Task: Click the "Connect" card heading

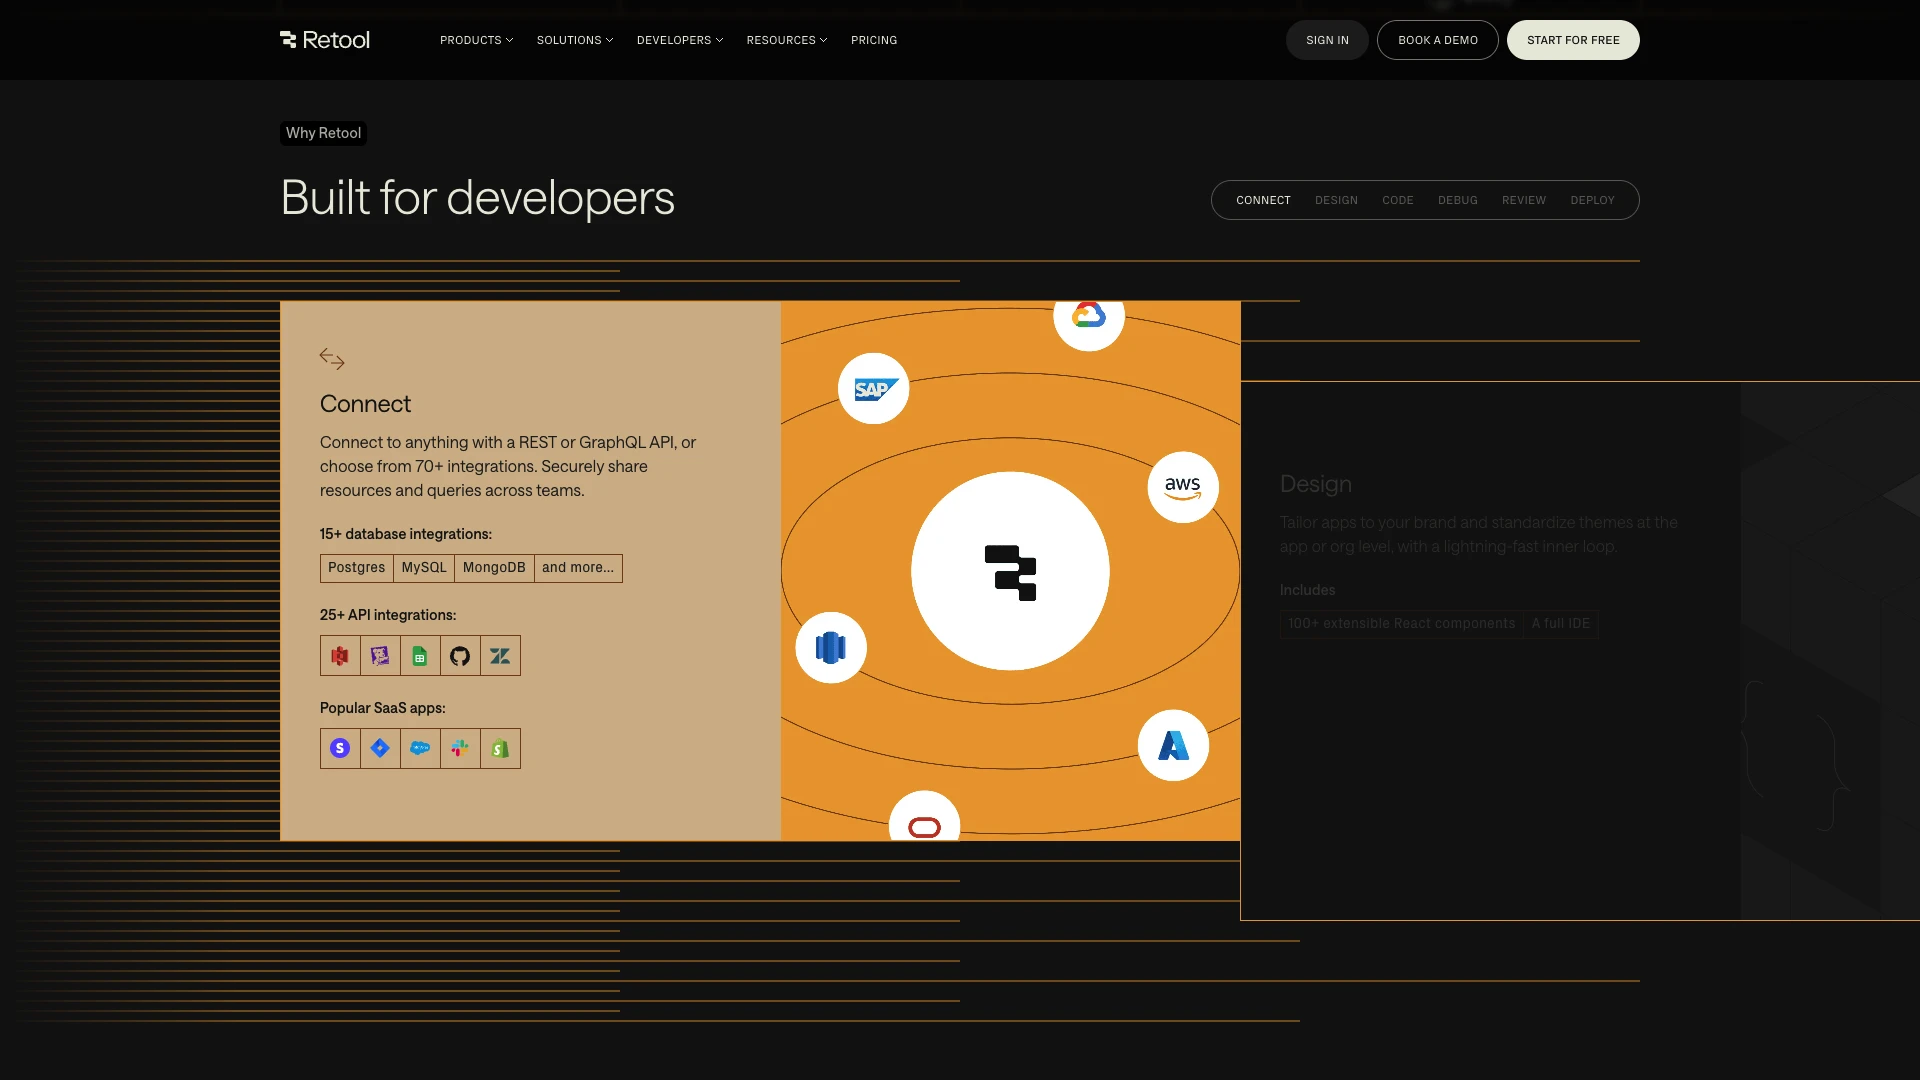Action: pos(365,404)
